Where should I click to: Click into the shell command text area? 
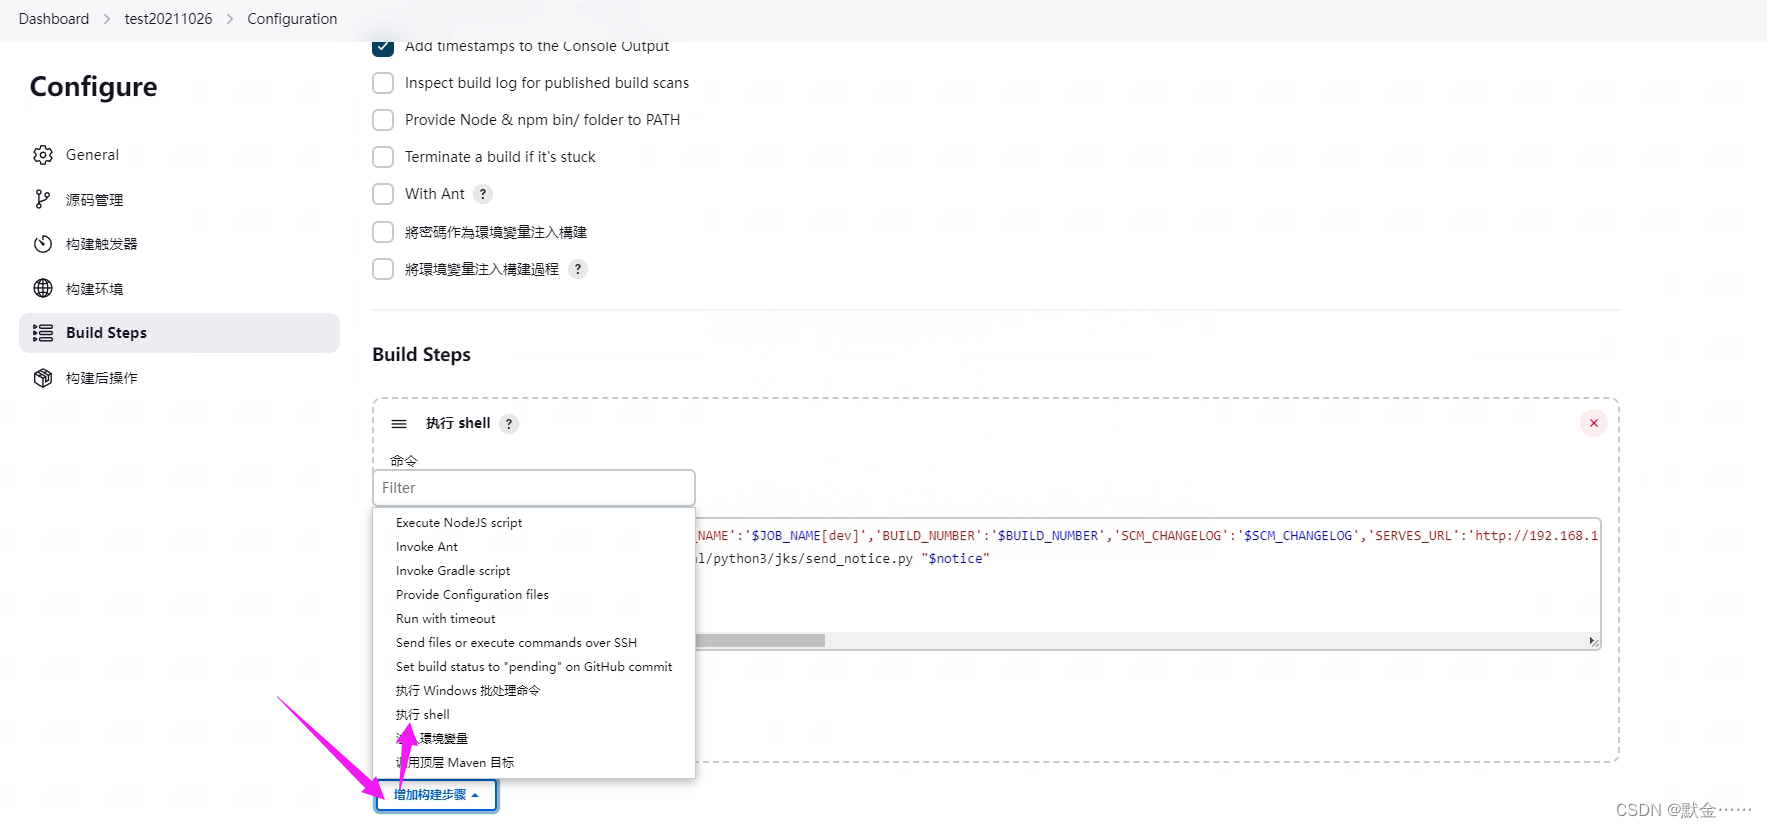(1147, 582)
